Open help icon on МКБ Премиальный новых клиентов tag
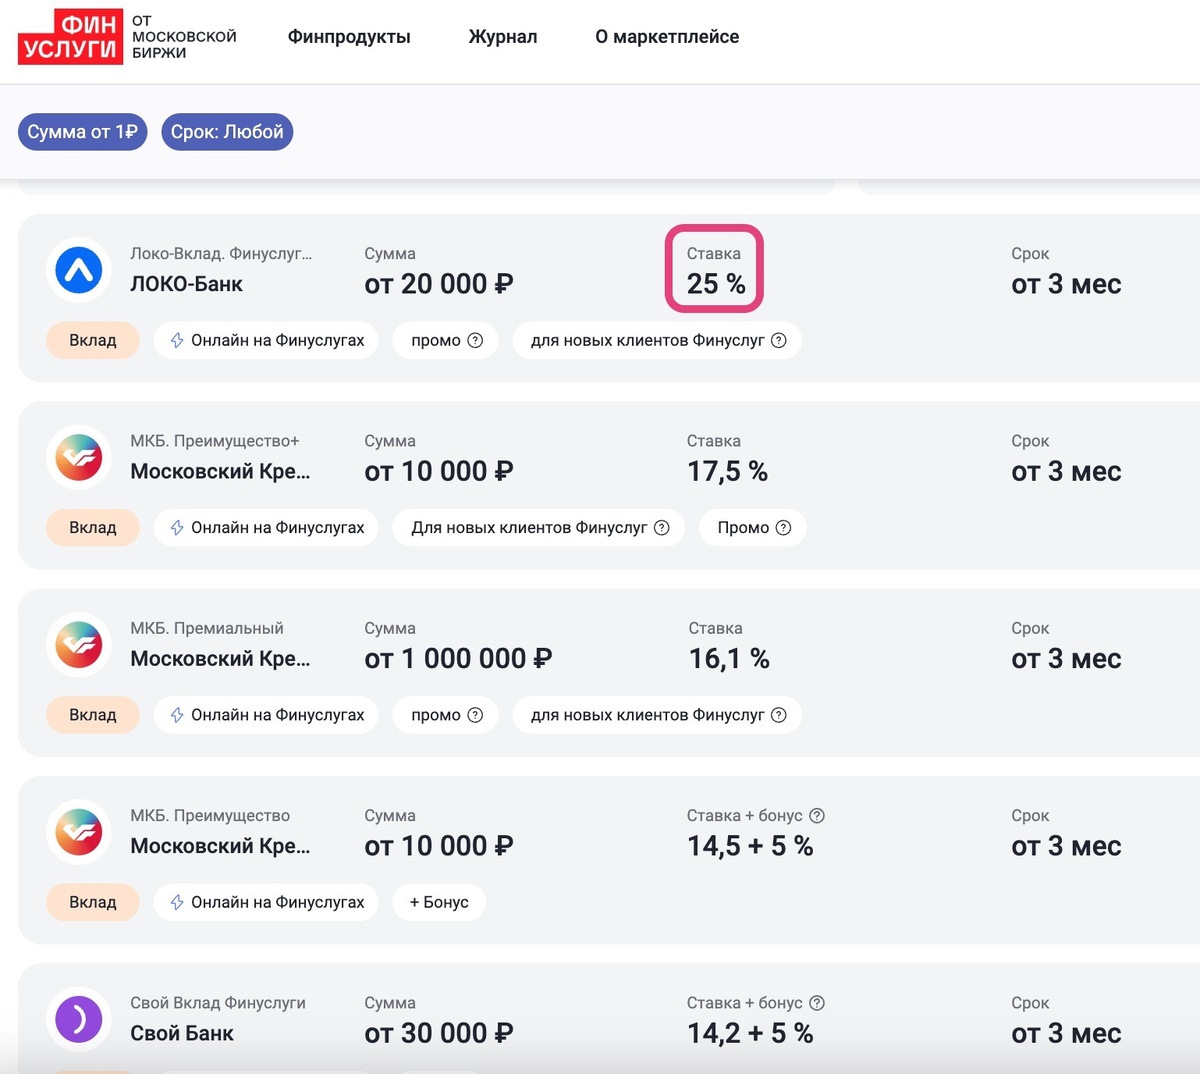The height and width of the screenshot is (1074, 1200). [779, 715]
